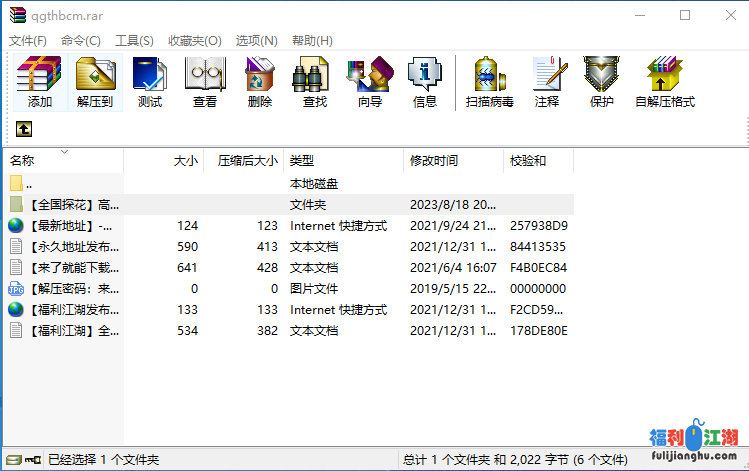The image size is (749, 471).
Task: Go up one level arrow button
Action: (23, 129)
